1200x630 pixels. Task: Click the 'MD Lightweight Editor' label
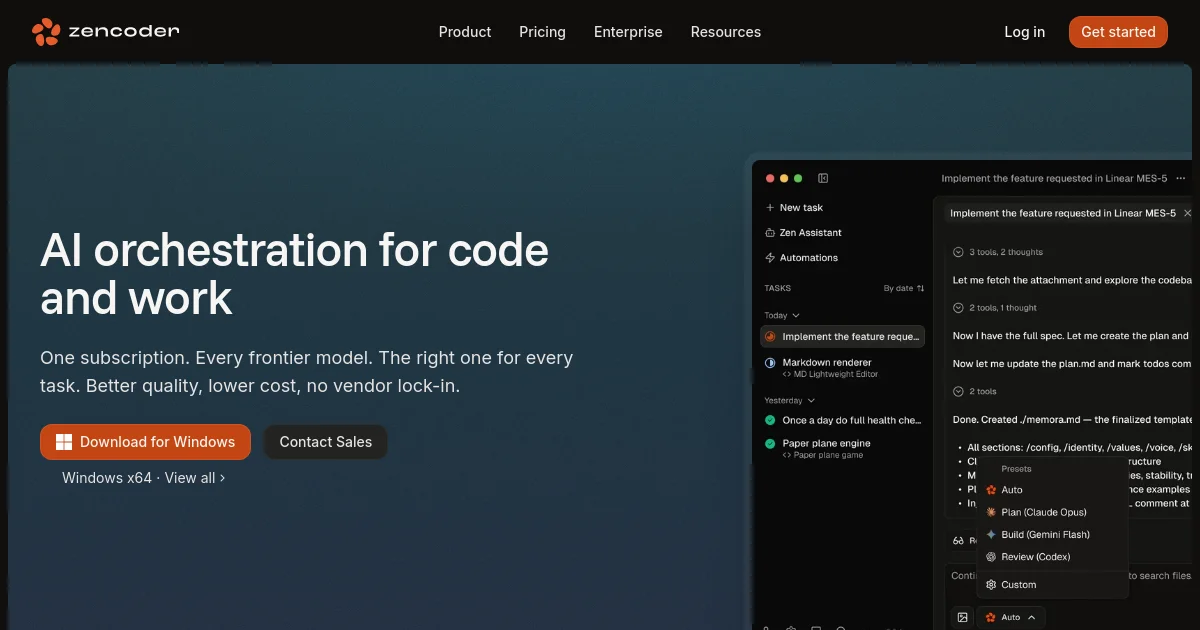pos(836,374)
